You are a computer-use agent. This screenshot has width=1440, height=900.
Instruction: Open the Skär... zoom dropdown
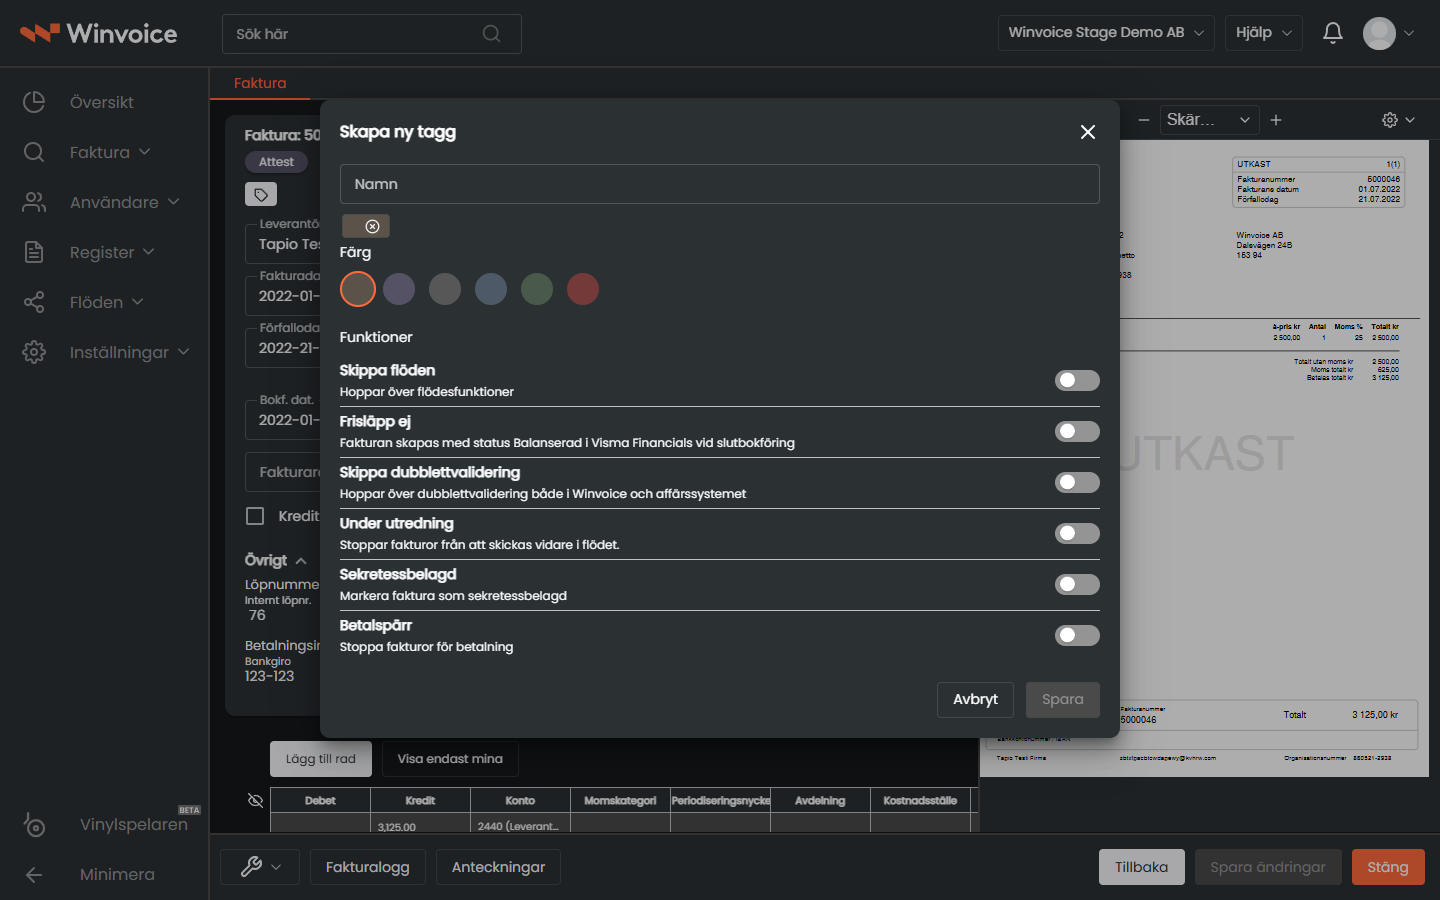(1209, 120)
